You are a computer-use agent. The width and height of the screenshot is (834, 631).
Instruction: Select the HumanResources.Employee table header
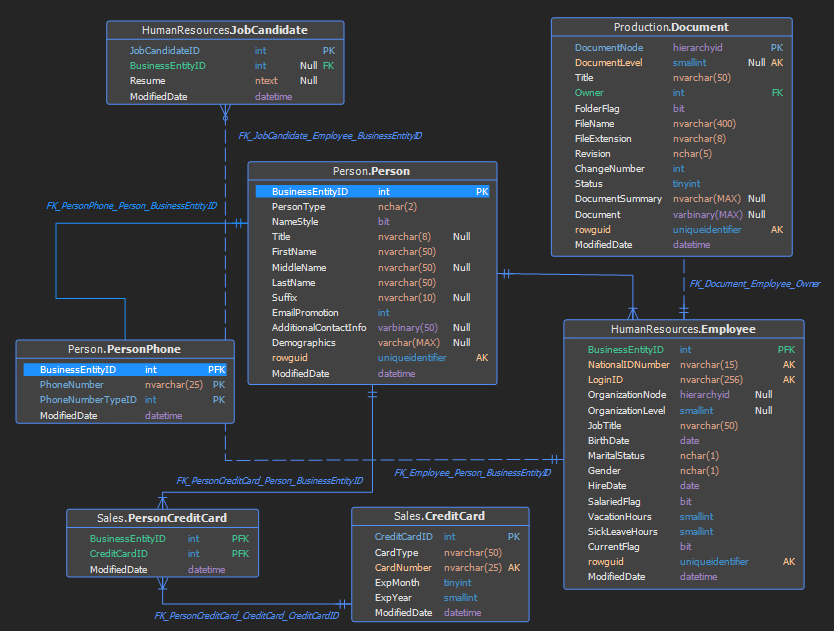(x=683, y=329)
